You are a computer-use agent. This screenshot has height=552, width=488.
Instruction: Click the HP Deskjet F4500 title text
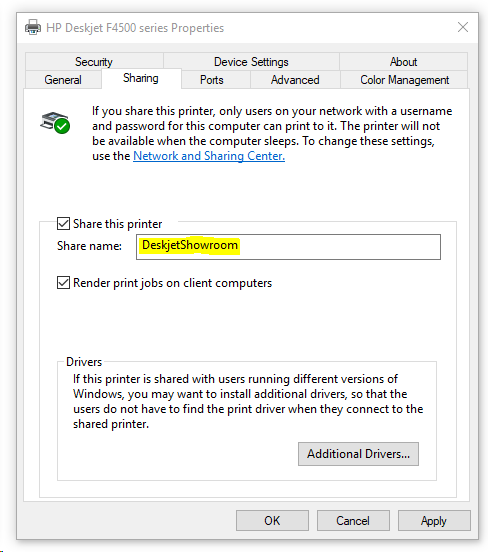coord(135,28)
